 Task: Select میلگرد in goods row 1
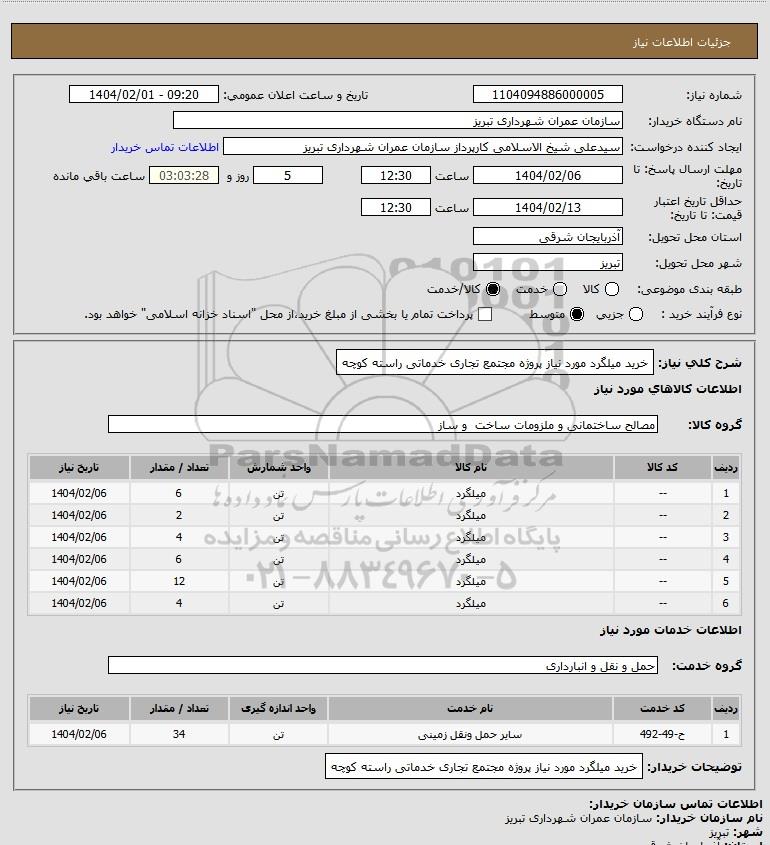[x=471, y=493]
